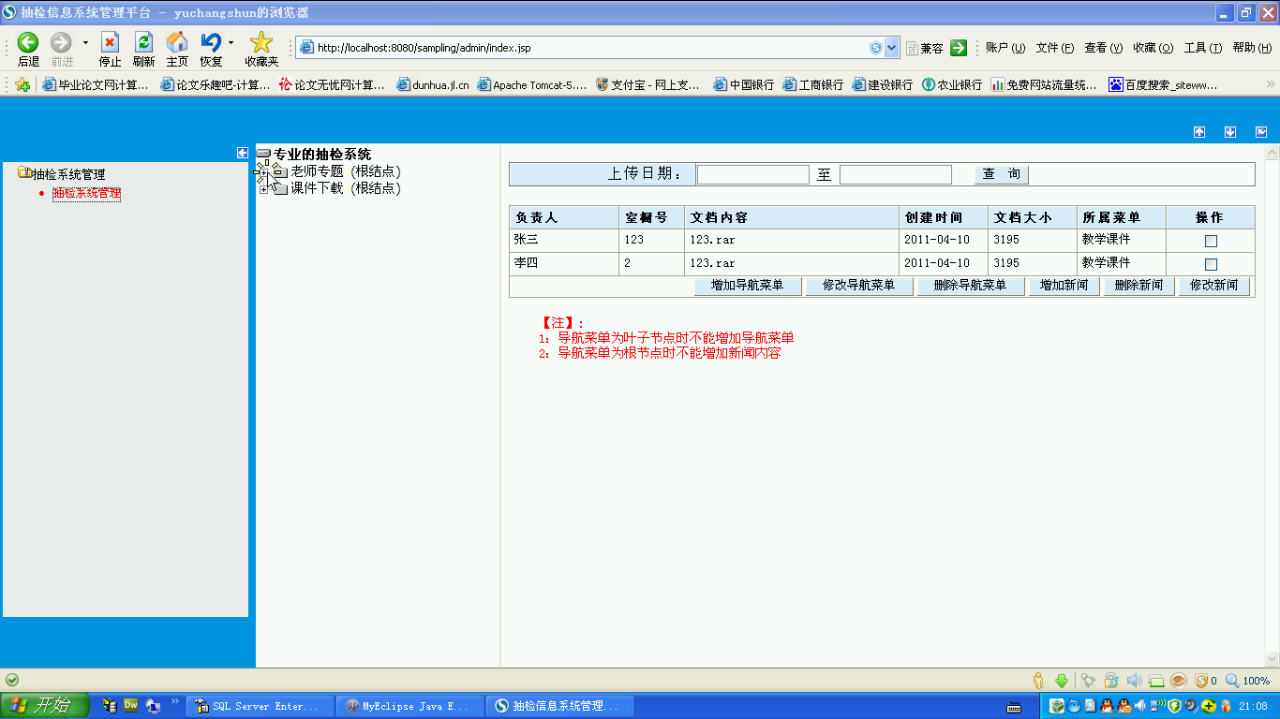Select the 专业的抽检系统 tree root

[322, 155]
